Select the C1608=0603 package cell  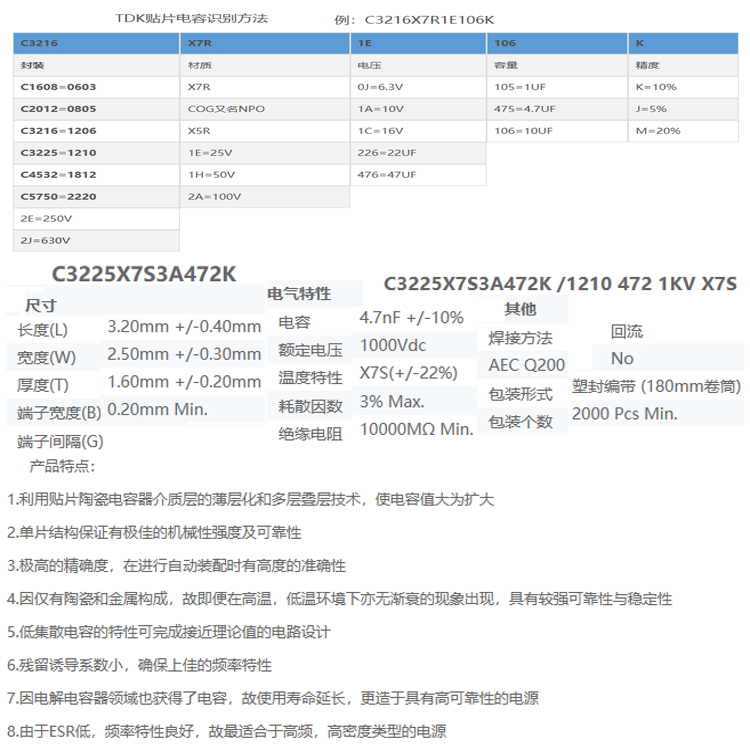pyautogui.click(x=96, y=87)
